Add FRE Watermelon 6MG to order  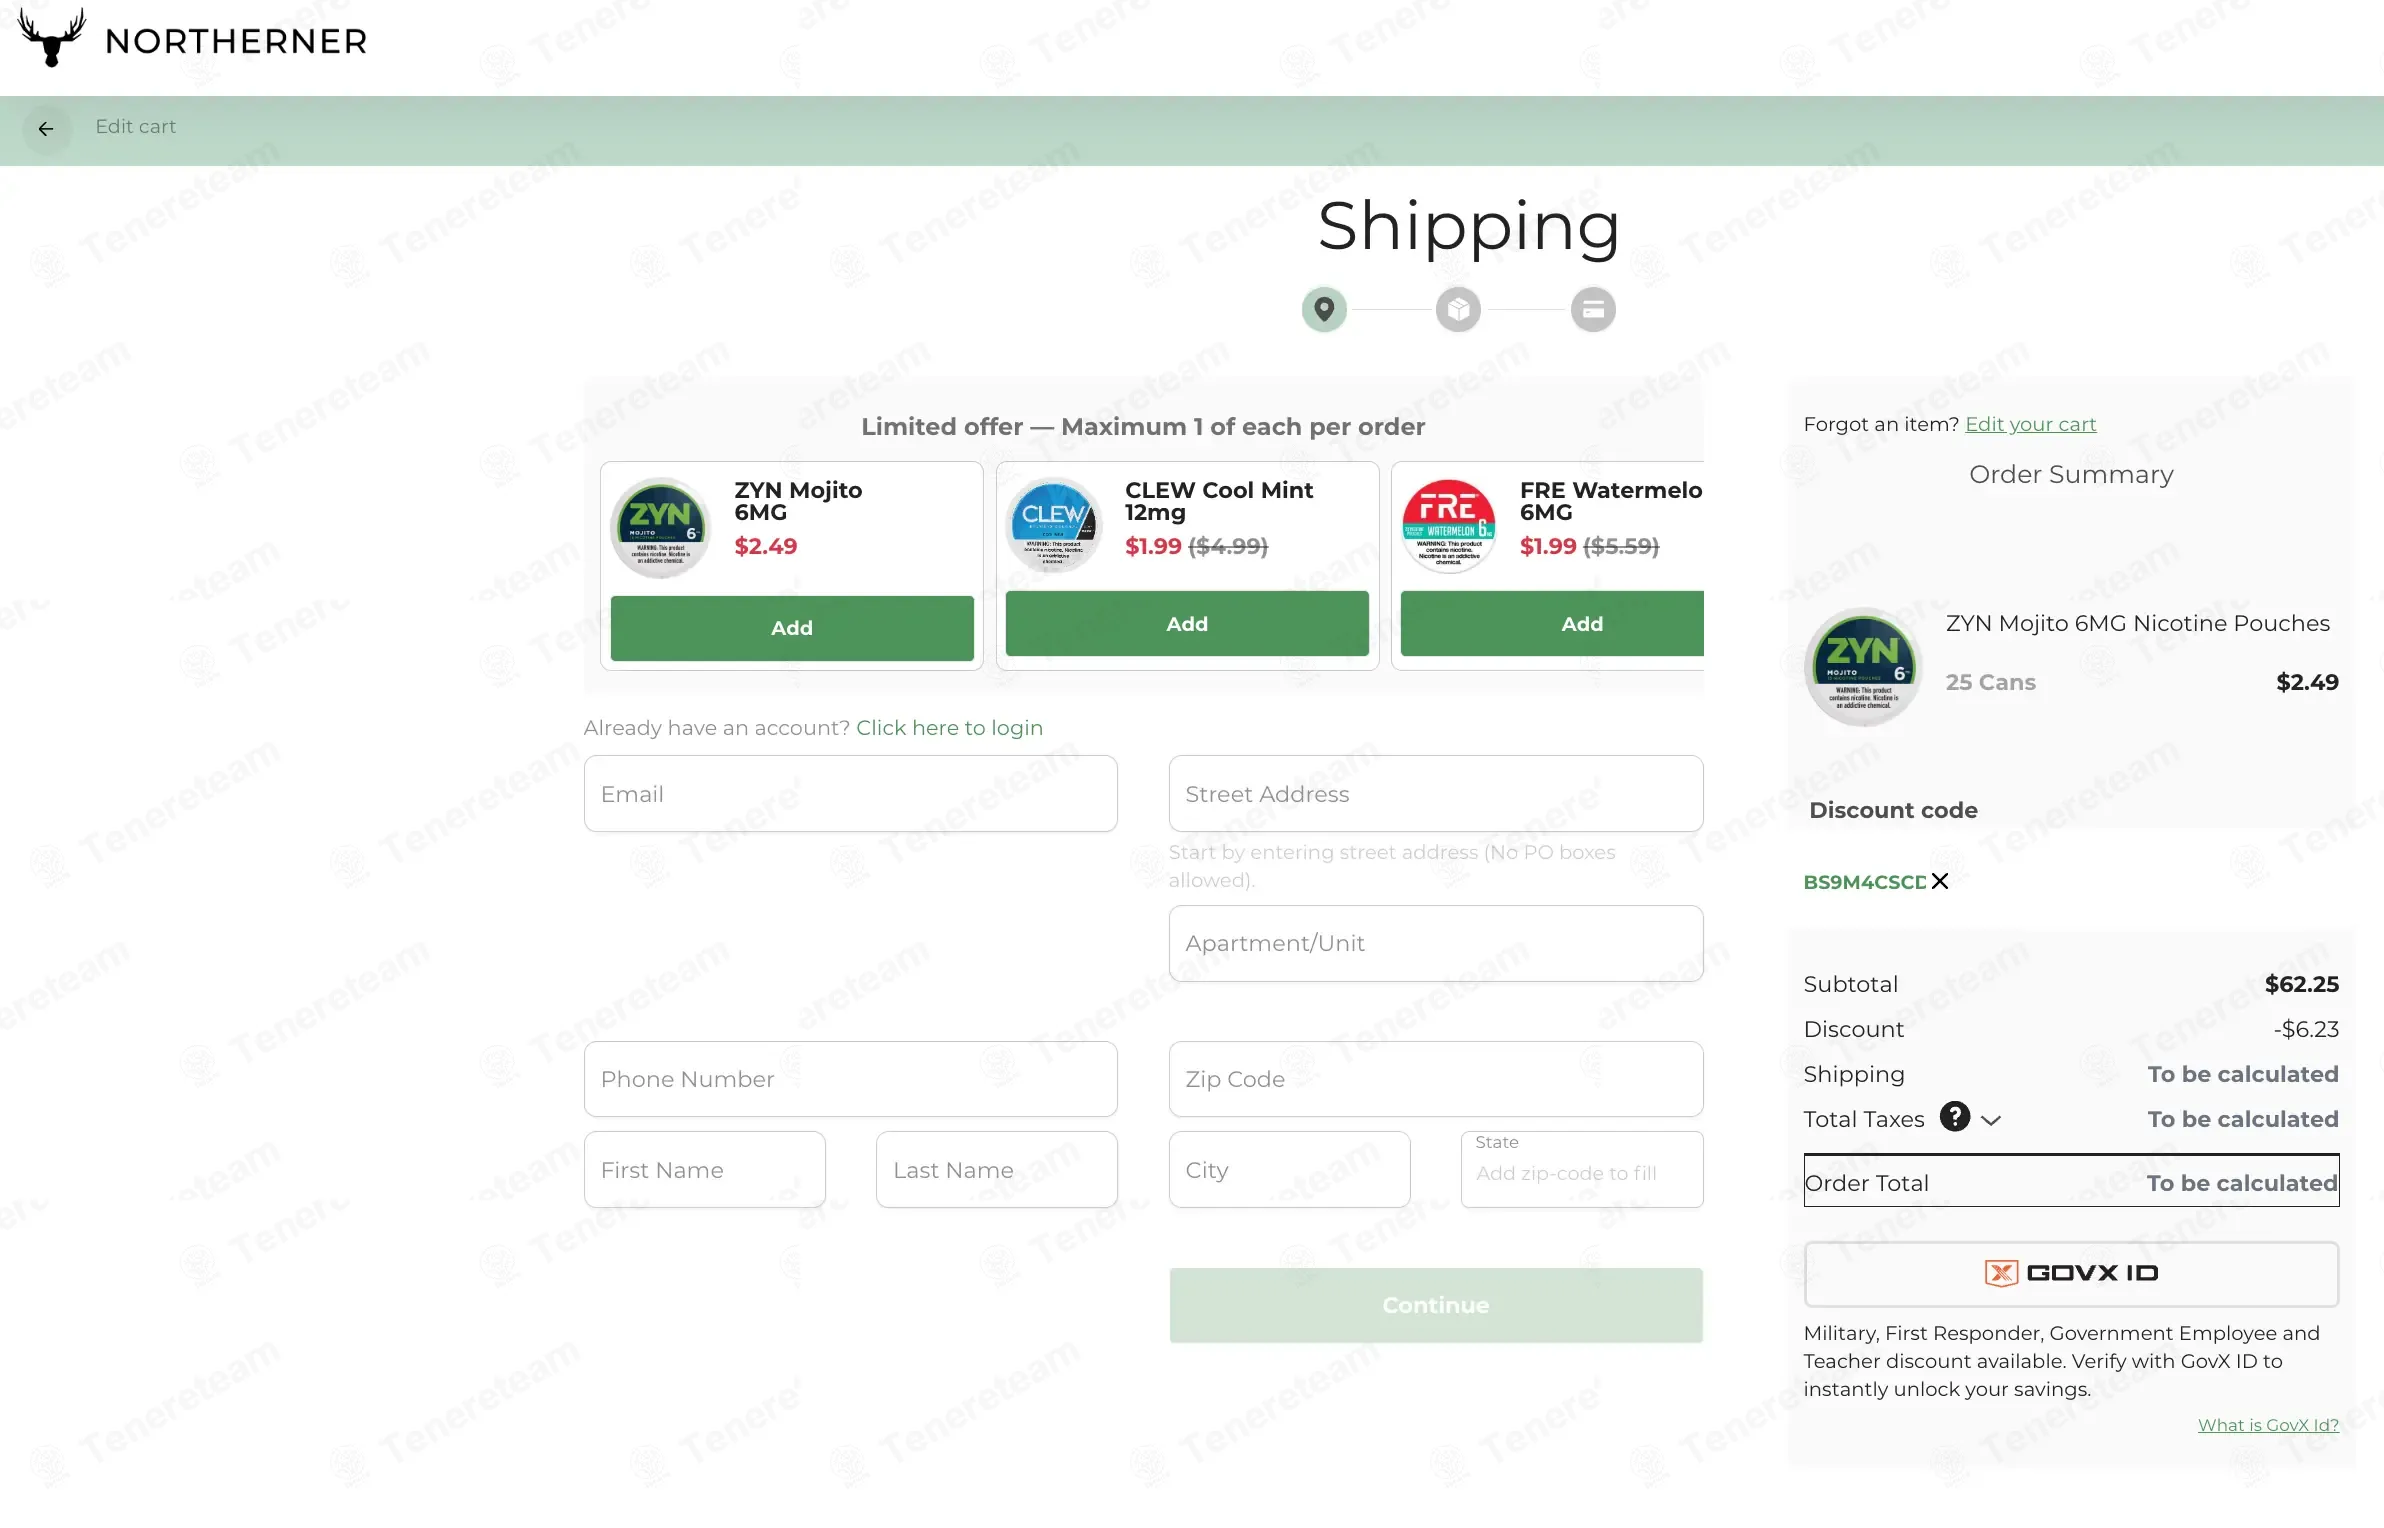1552,624
